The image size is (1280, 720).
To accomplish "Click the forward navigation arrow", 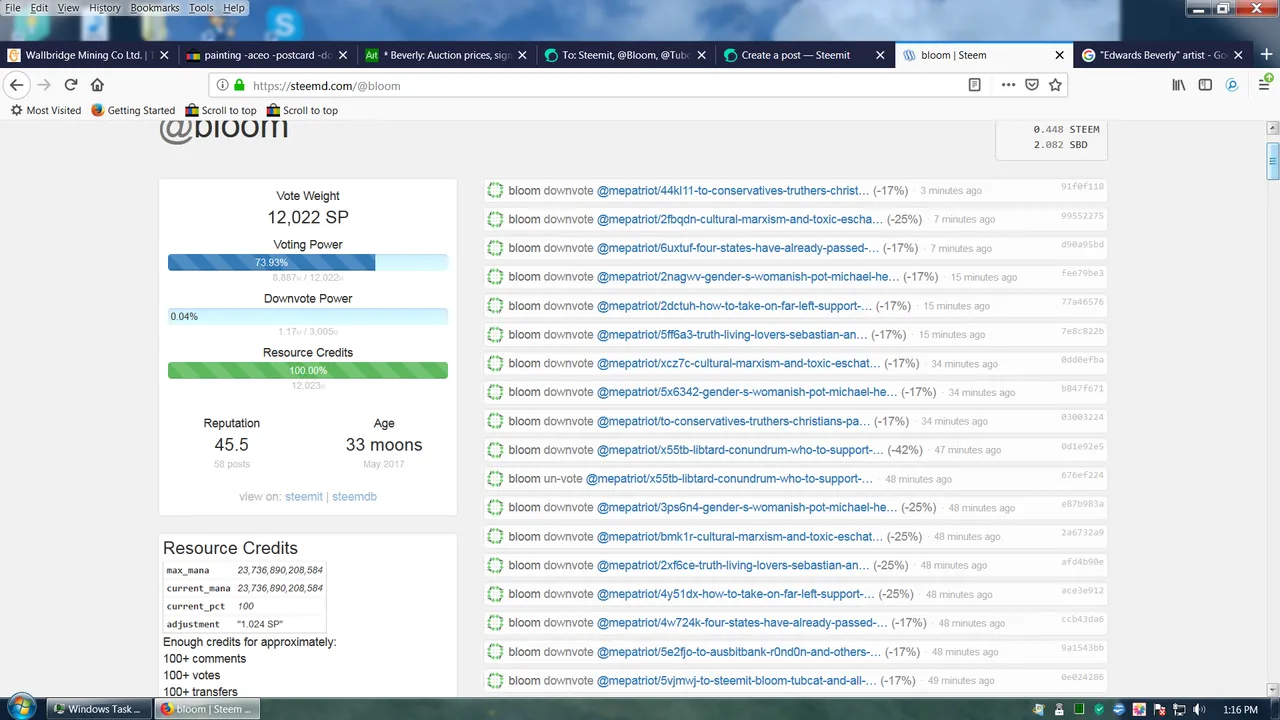I will 43,85.
